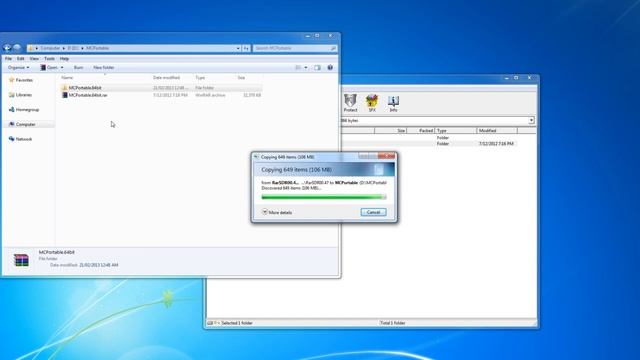640x360 pixels.
Task: Click the change view icon in Explorer
Action: click(x=298, y=67)
